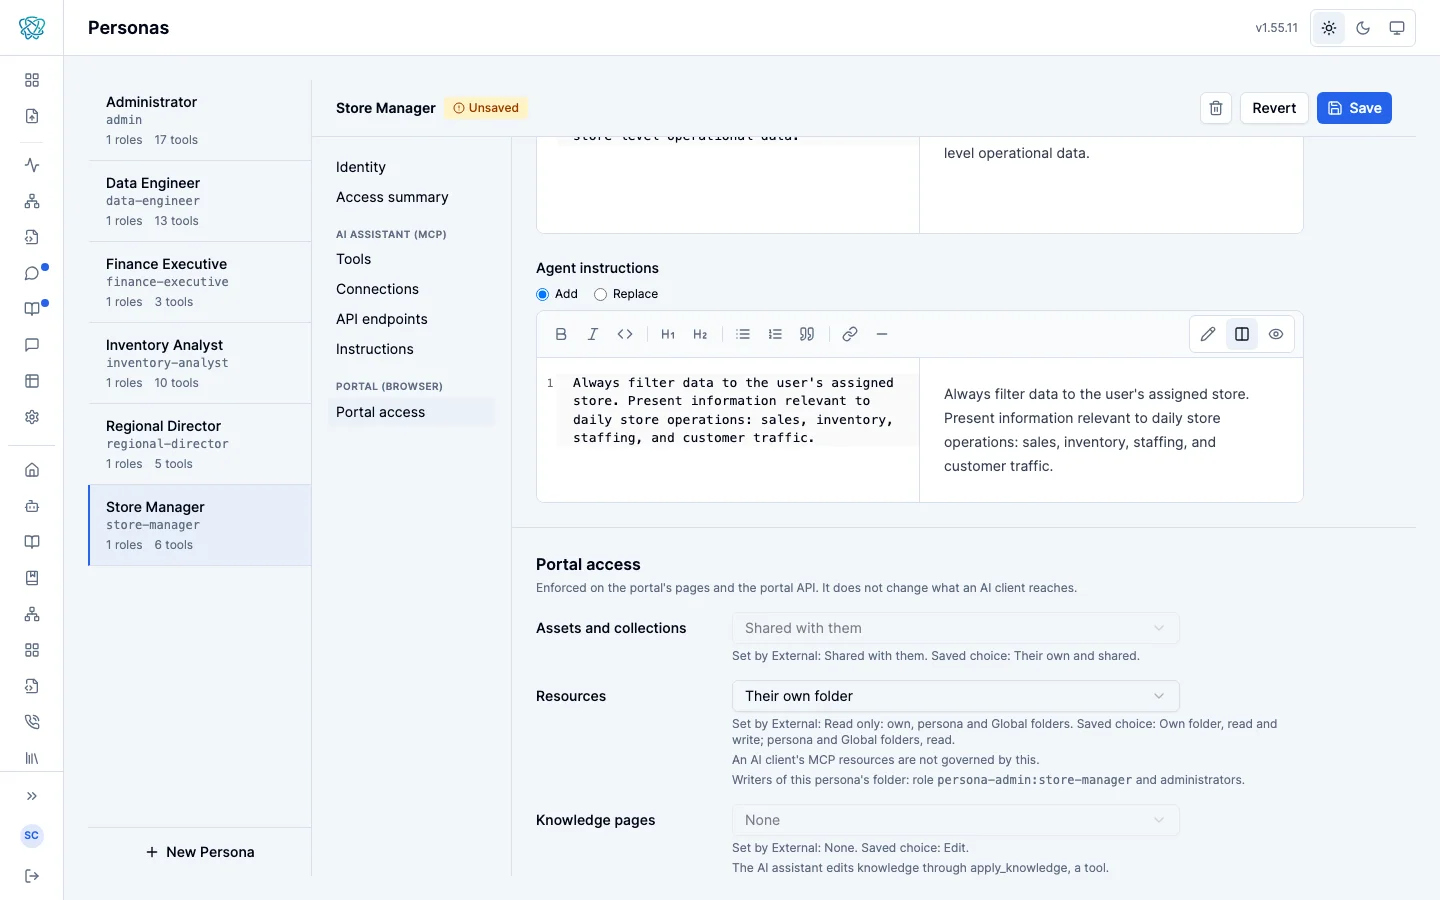Viewport: 1440px width, 900px height.
Task: Switch to the system theme monitor toggle
Action: [x=1397, y=28]
